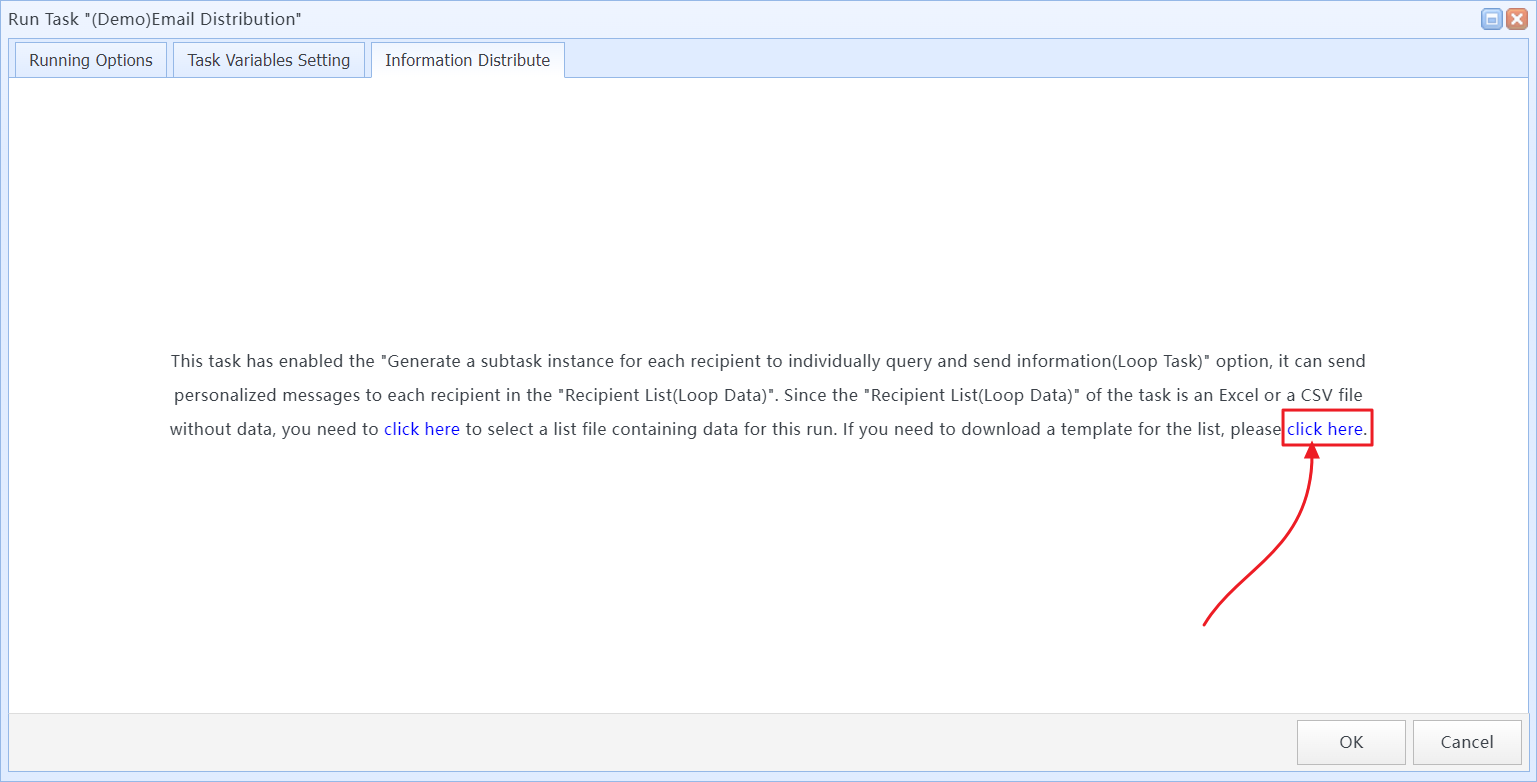The height and width of the screenshot is (782, 1537).
Task: Close the dialog using the red X icon
Action: 1516,19
